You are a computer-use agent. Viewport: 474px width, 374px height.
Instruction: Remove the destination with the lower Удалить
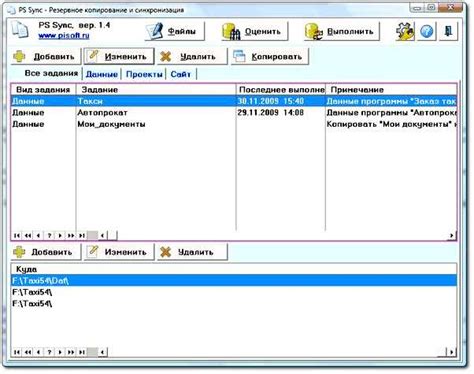[192, 252]
